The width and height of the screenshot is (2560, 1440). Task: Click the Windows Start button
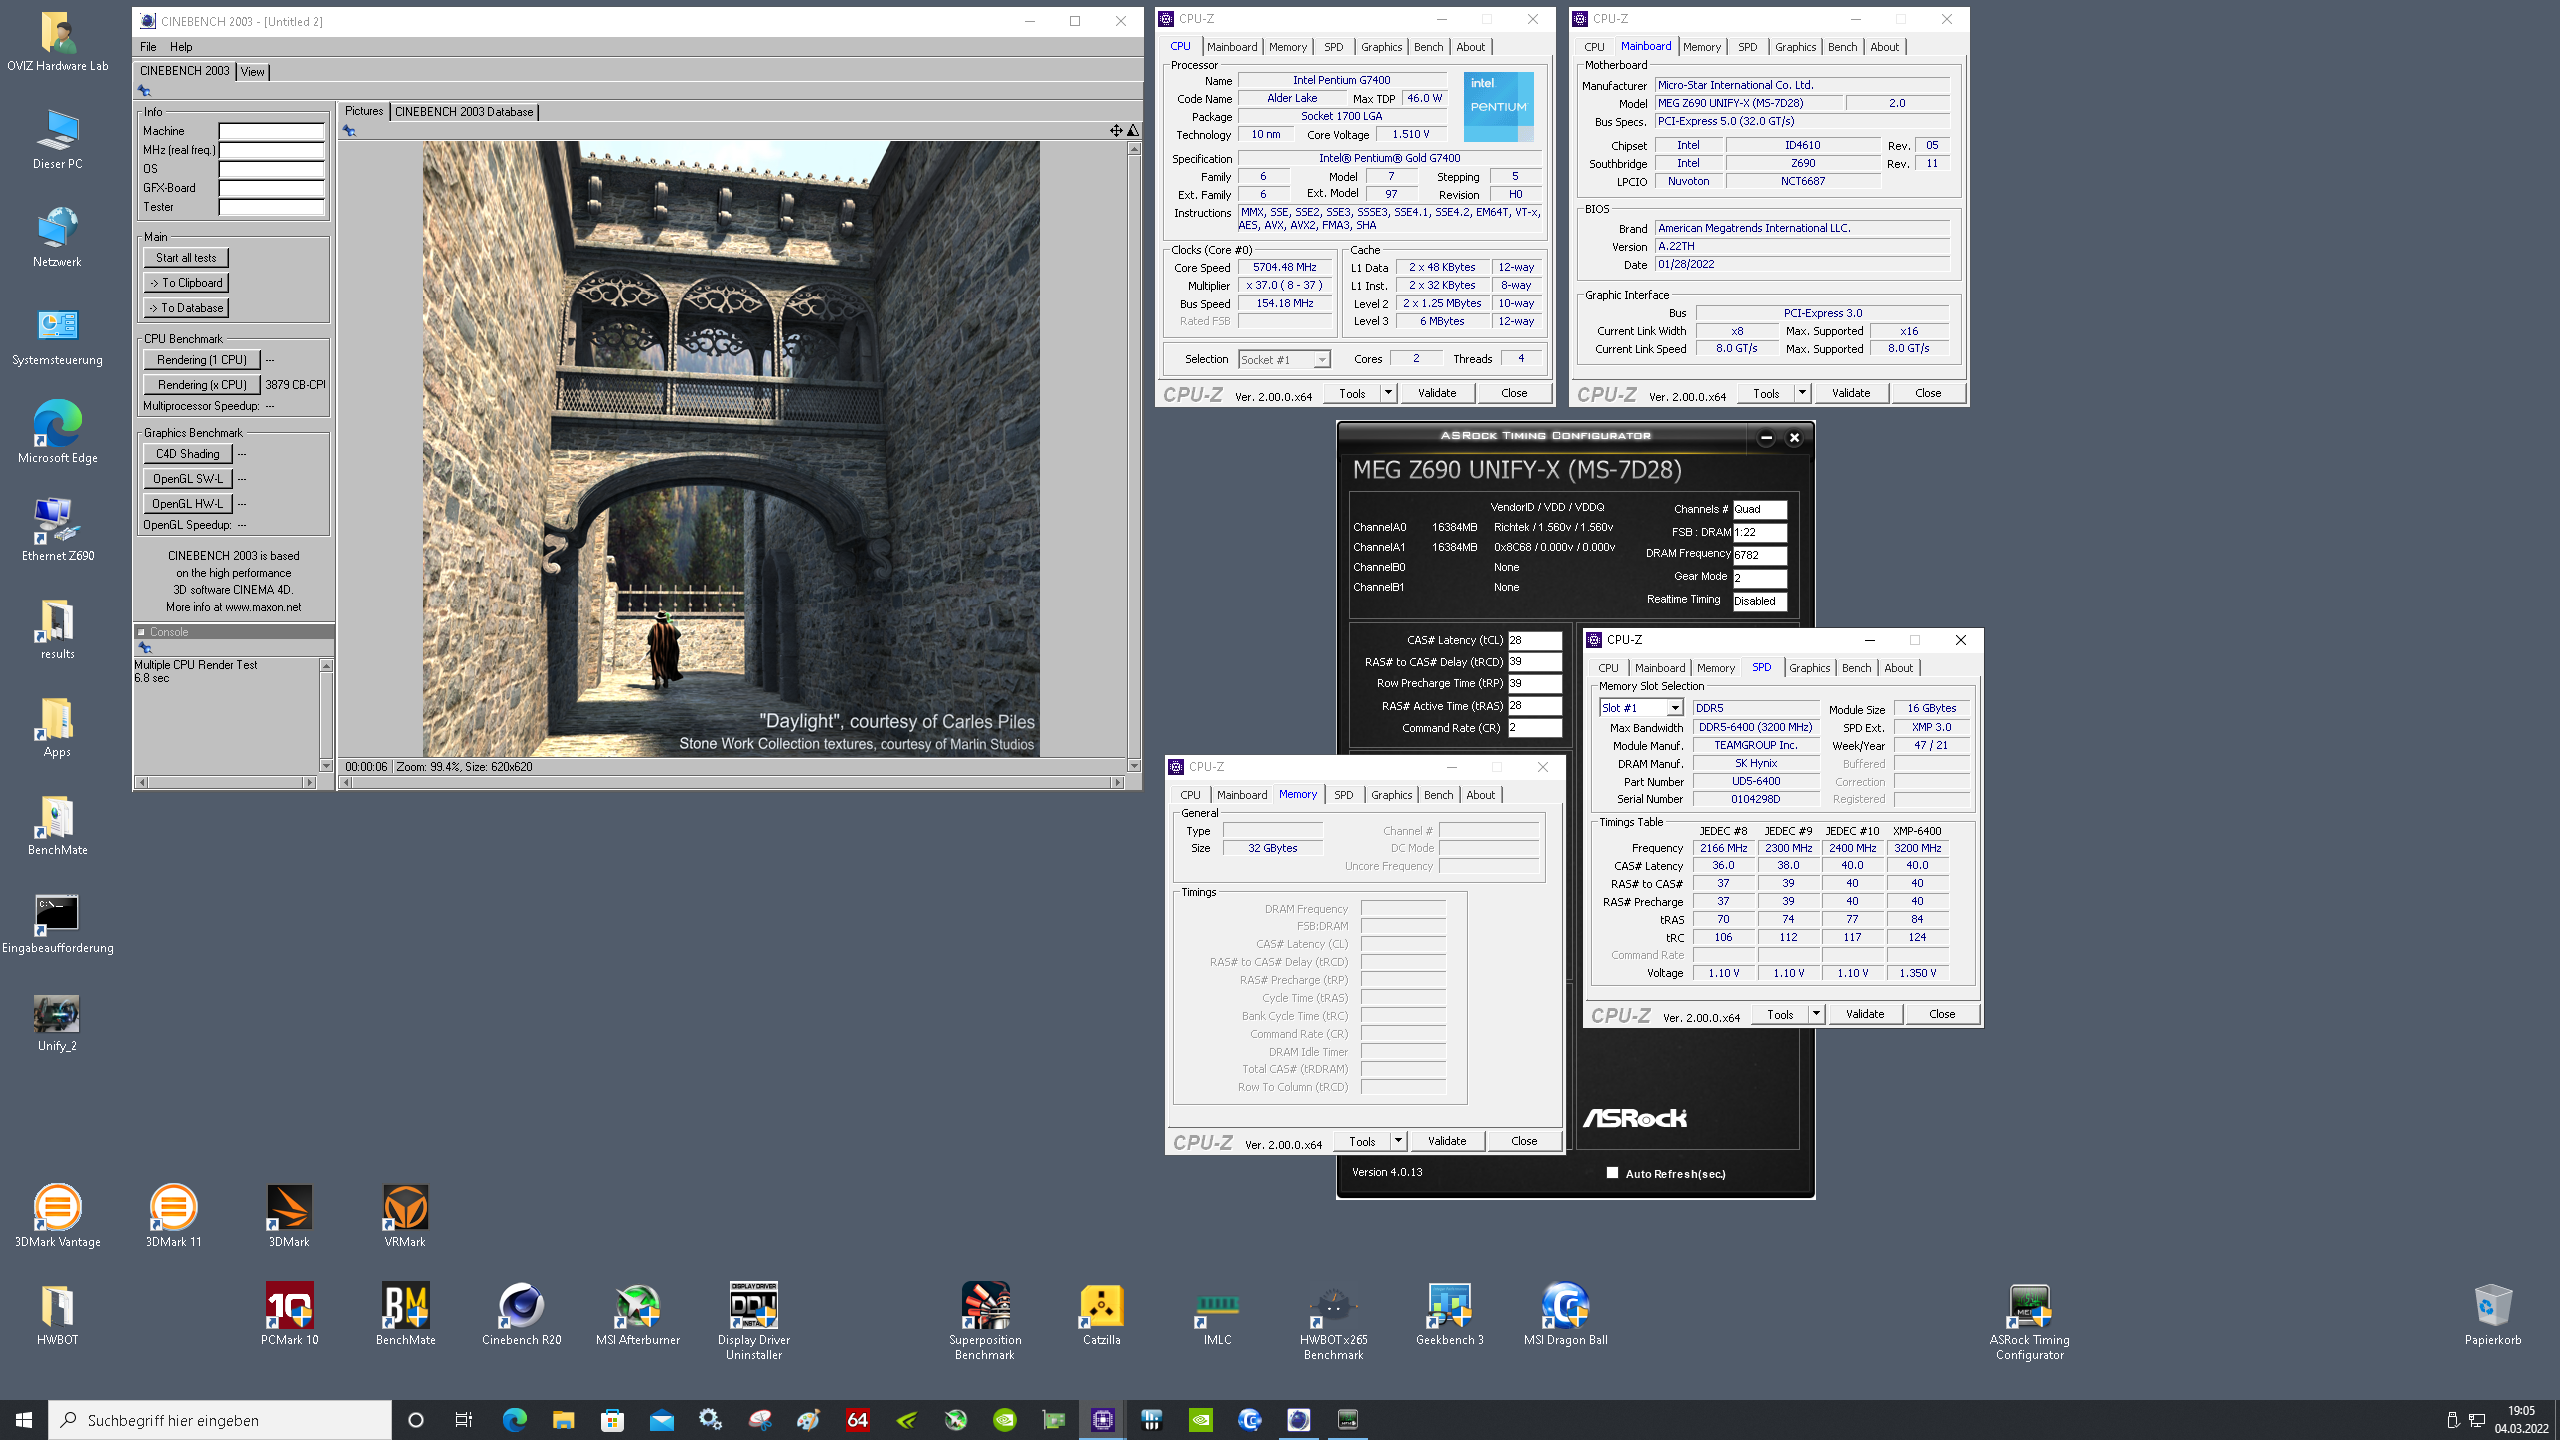[24, 1420]
